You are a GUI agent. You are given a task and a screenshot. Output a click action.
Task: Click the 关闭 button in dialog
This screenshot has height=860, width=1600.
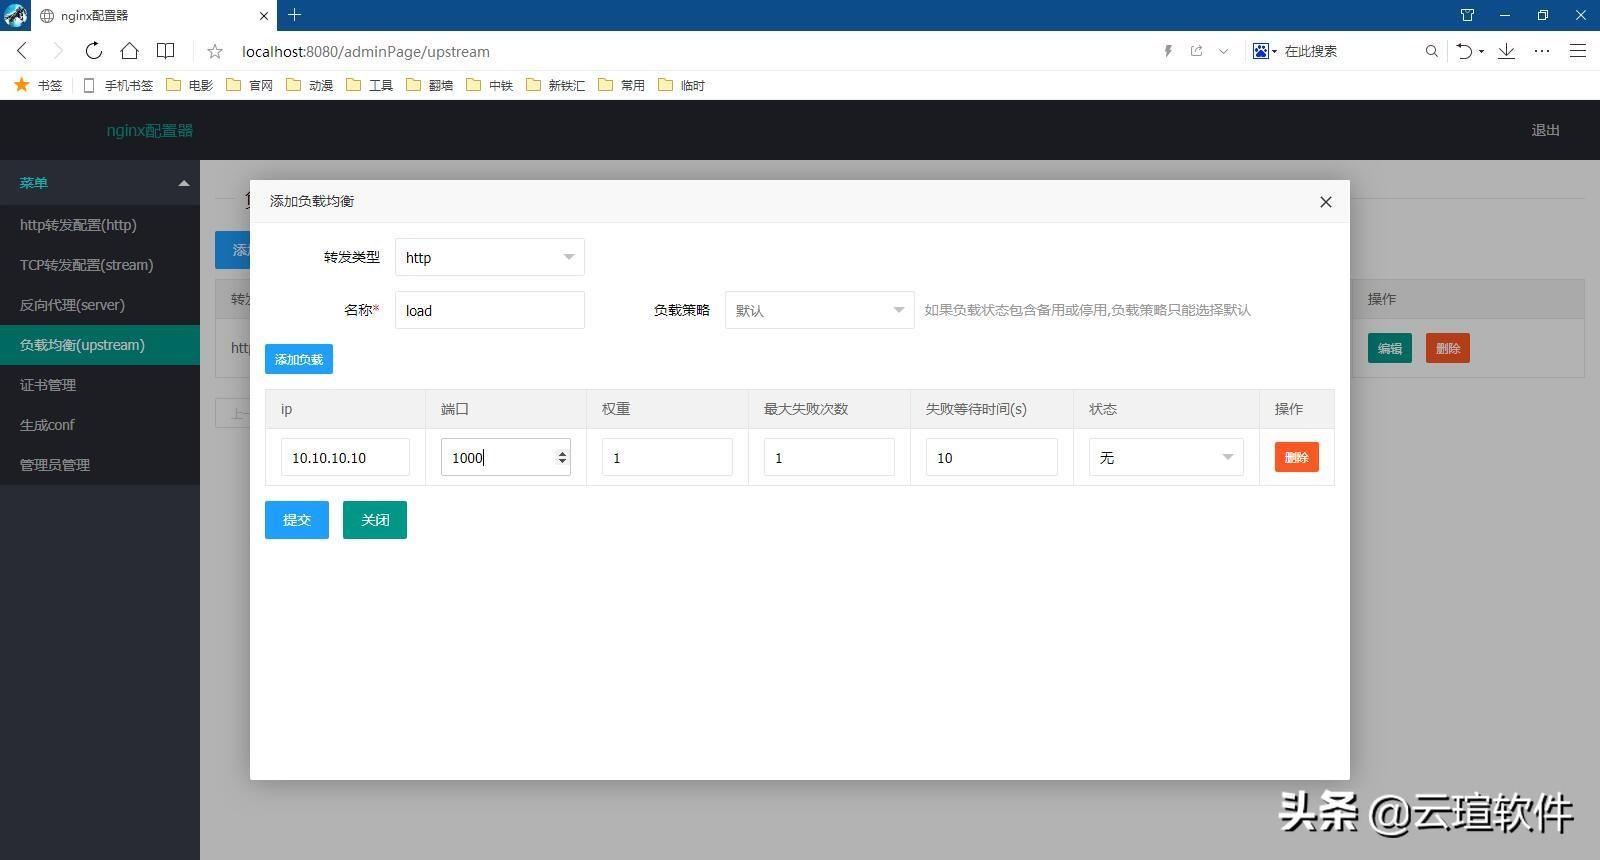click(375, 520)
